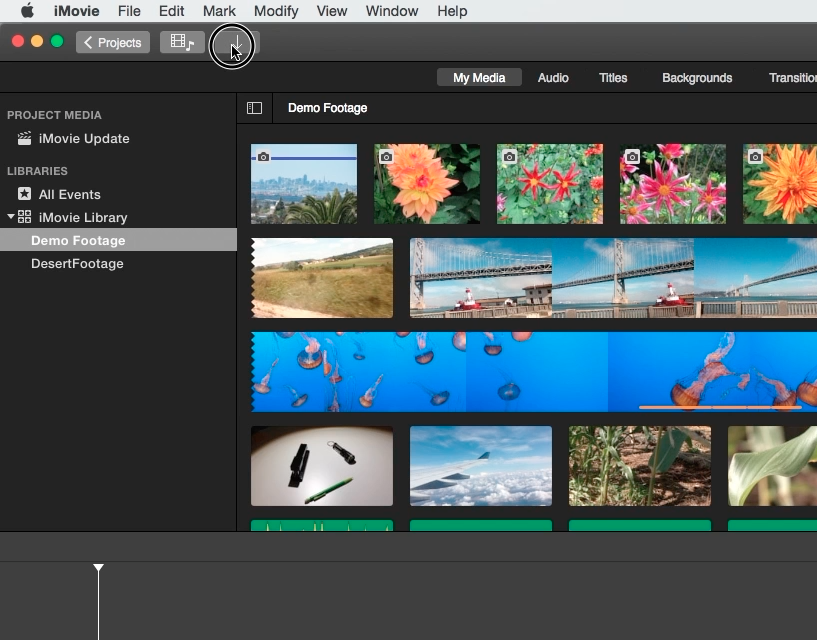
Task: Click the media browser filmstrip icon
Action: (x=182, y=43)
